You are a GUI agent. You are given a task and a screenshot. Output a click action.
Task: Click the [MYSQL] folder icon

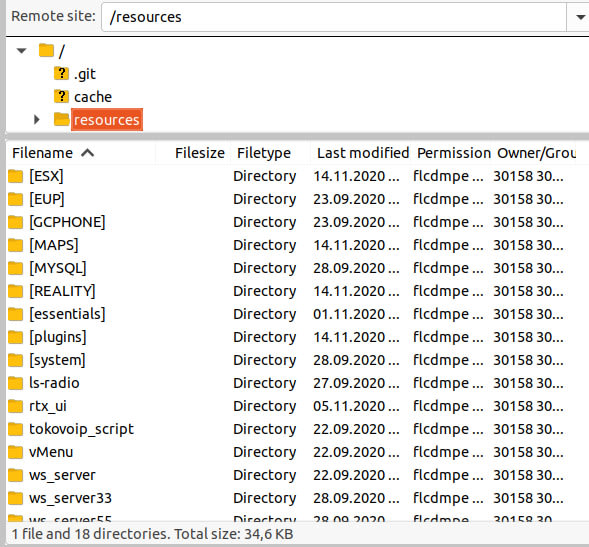coord(15,268)
